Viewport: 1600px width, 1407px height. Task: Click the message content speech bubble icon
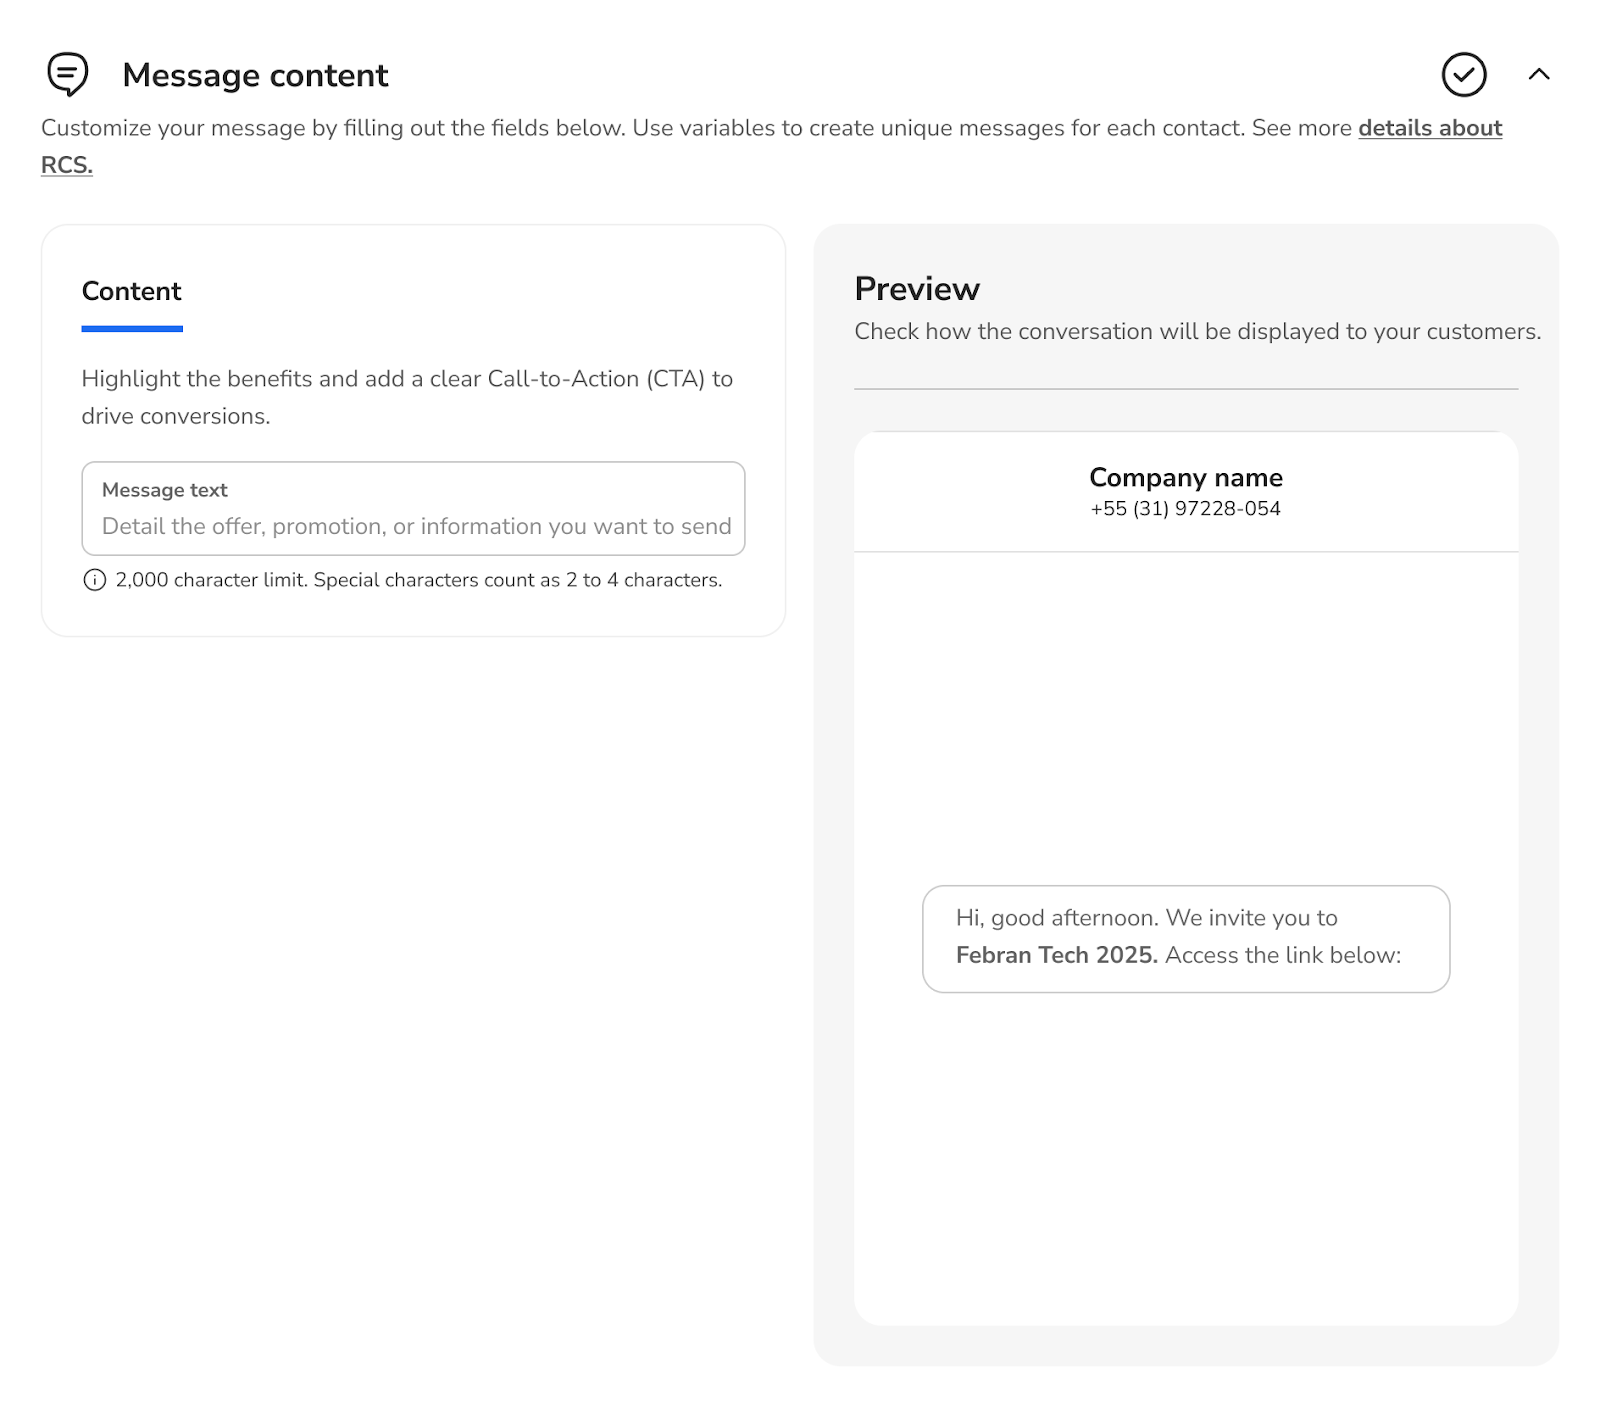pos(68,75)
